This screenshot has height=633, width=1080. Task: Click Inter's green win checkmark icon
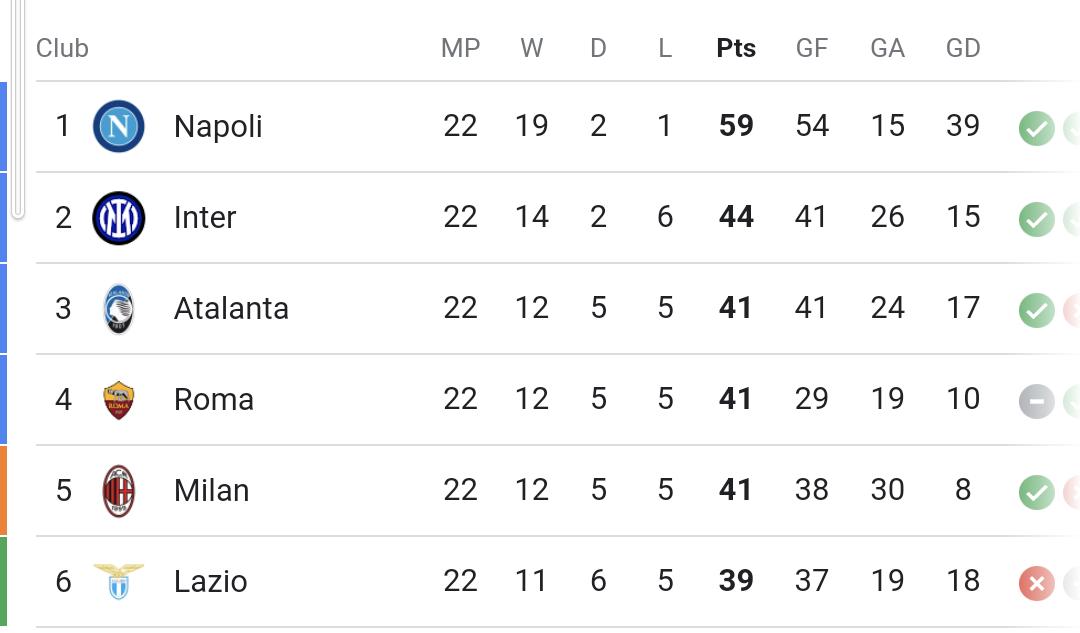point(1036,220)
